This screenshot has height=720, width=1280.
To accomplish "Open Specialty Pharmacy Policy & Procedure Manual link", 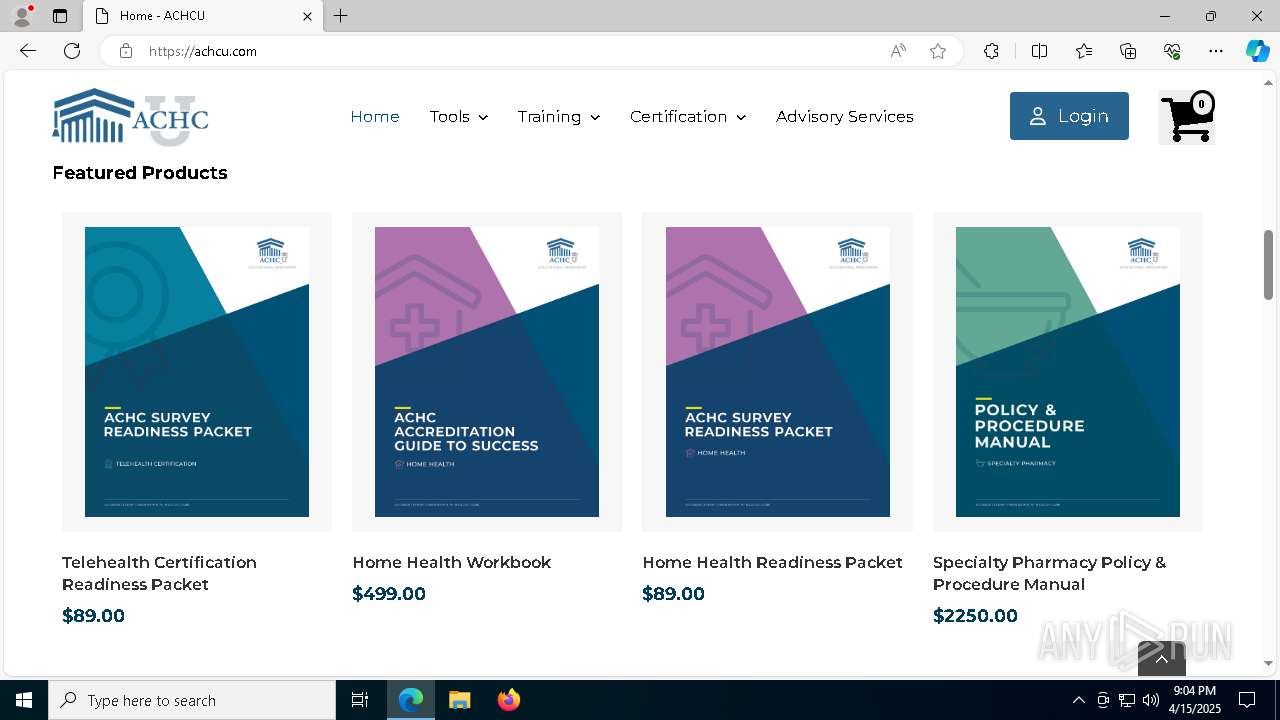I will tap(1050, 573).
